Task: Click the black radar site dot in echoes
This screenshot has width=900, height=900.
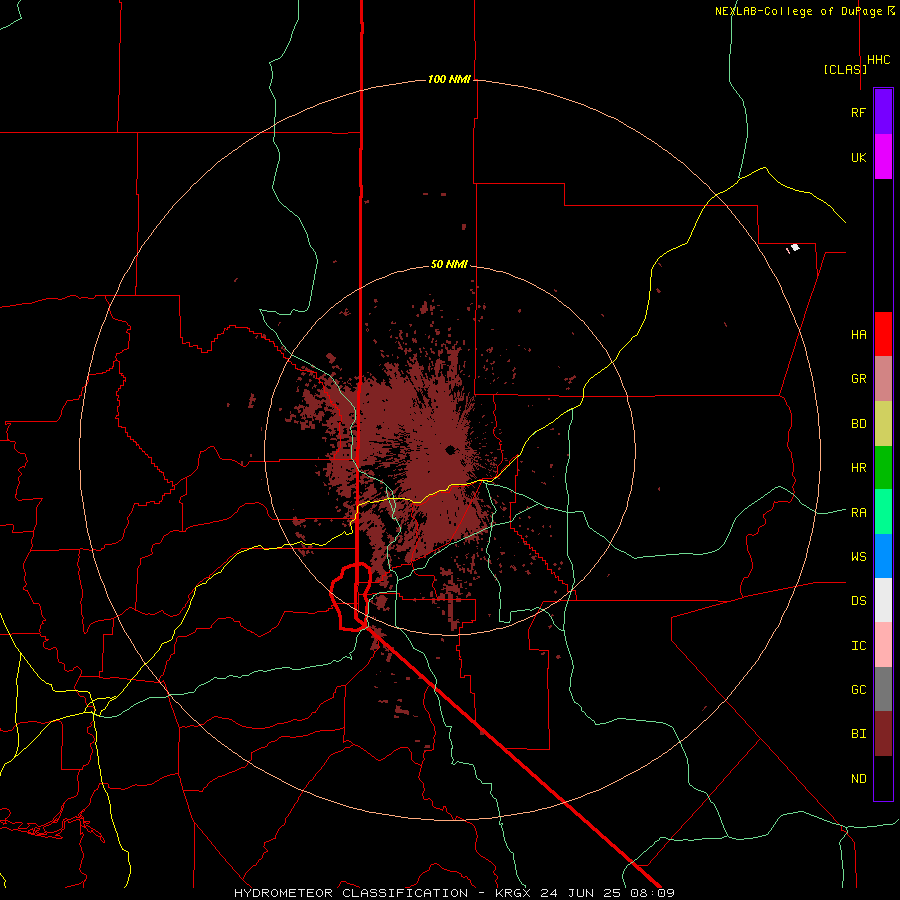Action: pos(450,449)
